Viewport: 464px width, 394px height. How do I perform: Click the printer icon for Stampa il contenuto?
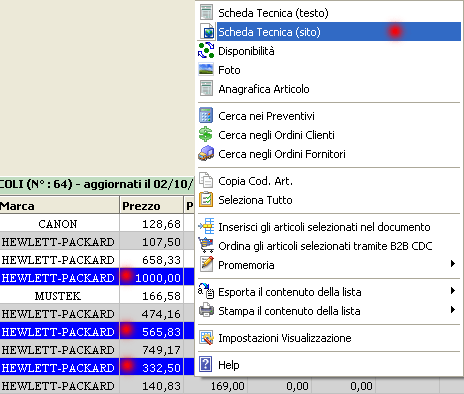coord(206,310)
